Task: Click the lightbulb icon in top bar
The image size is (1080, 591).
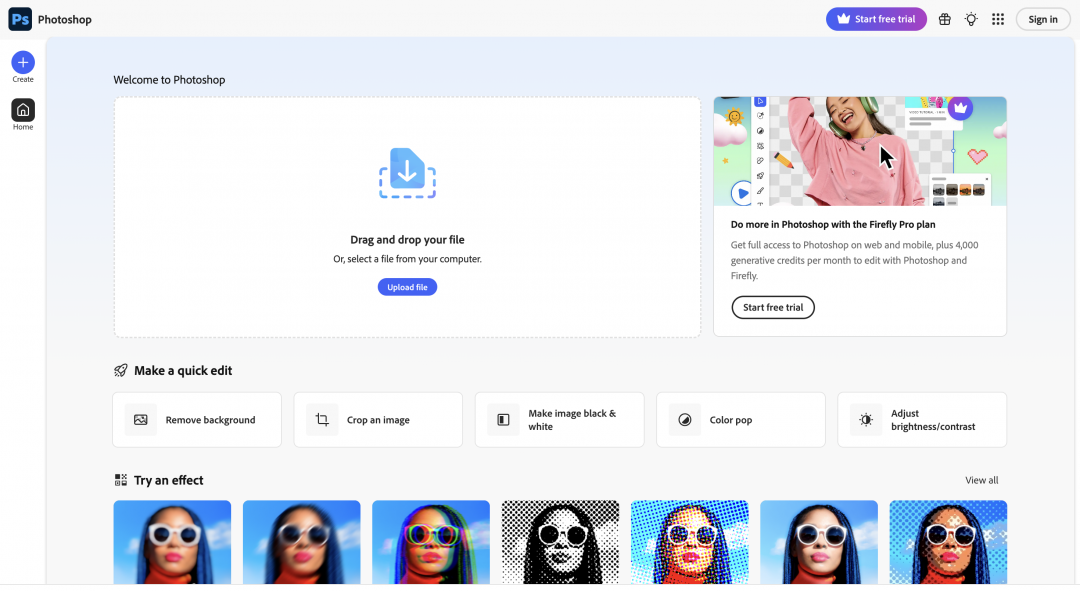Action: click(x=971, y=19)
